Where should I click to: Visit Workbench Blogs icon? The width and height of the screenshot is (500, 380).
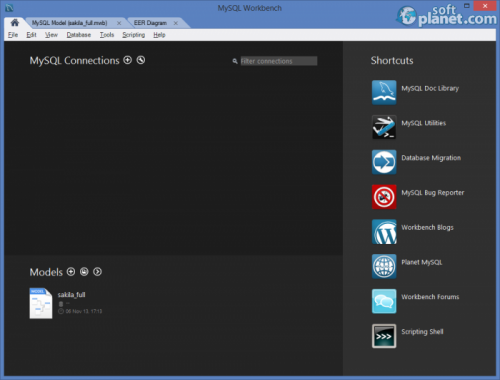pos(384,232)
